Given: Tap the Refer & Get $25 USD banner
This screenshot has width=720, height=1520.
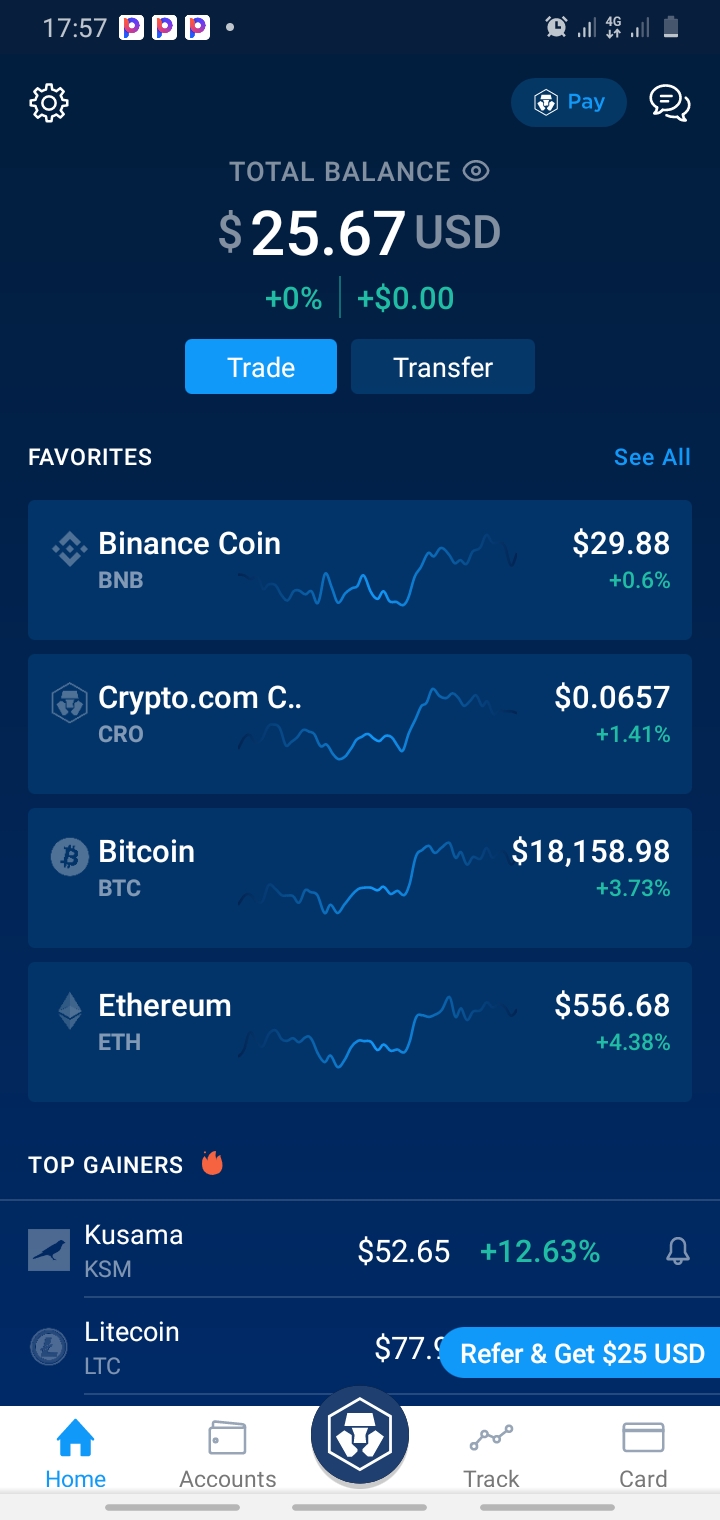Looking at the screenshot, I should pyautogui.click(x=582, y=1353).
